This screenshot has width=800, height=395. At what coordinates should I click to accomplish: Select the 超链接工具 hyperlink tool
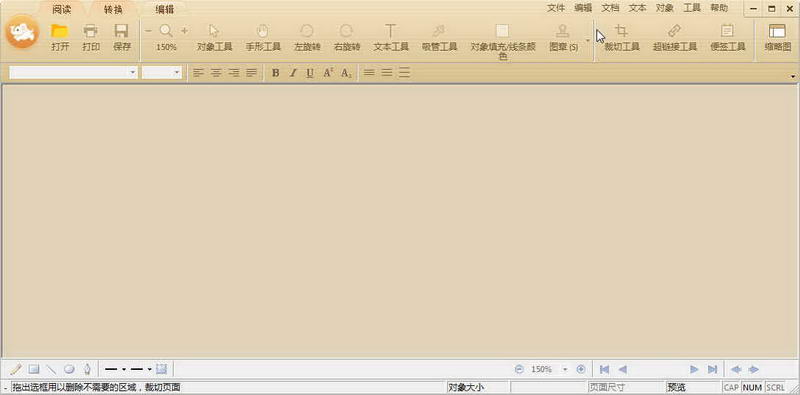point(674,38)
